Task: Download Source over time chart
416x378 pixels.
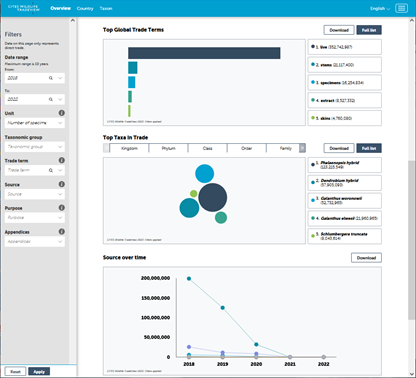Action: click(x=366, y=258)
